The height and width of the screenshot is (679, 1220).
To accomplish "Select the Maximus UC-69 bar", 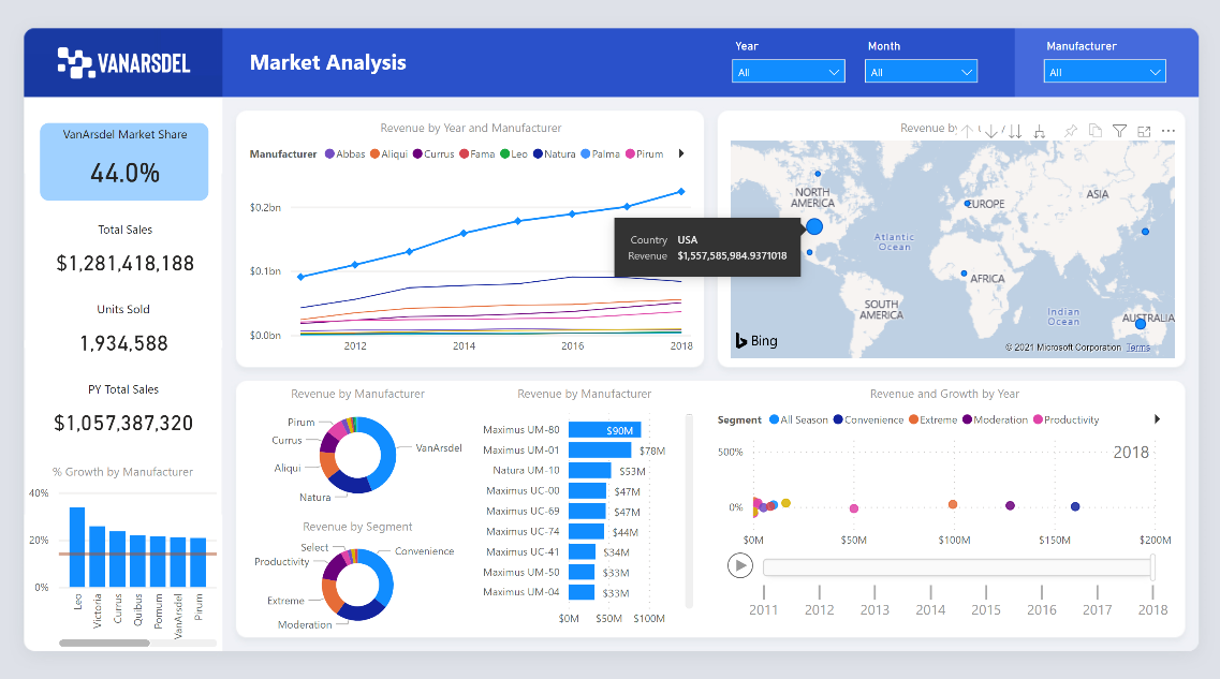I will (587, 511).
